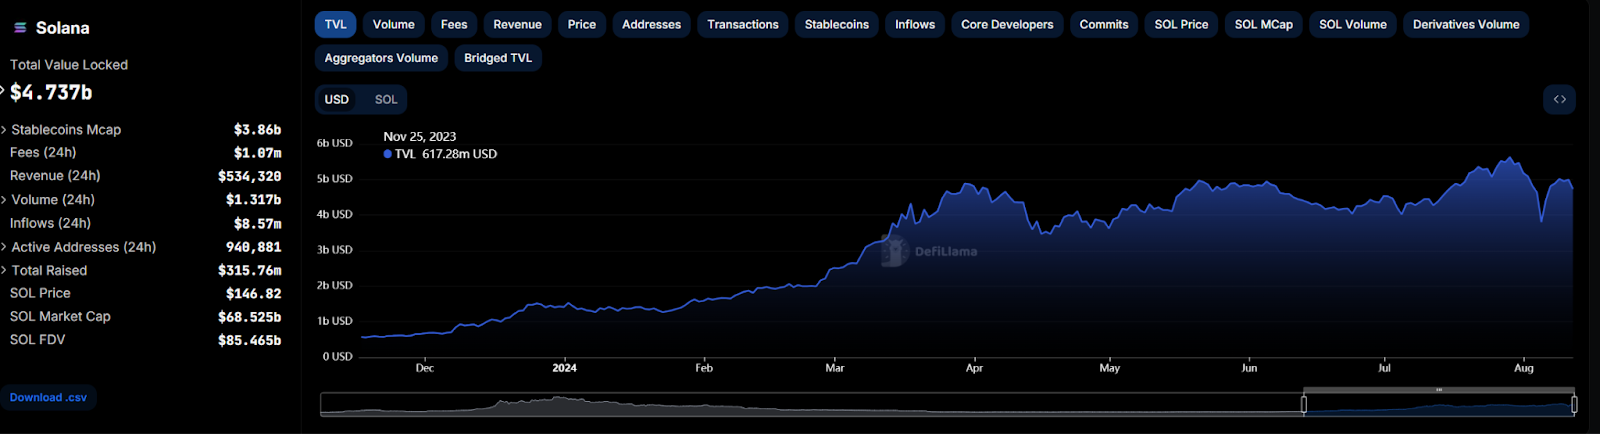Viewport: 1600px width, 434px height.
Task: Click the TVL 617.28m USD legend
Action: coord(440,154)
